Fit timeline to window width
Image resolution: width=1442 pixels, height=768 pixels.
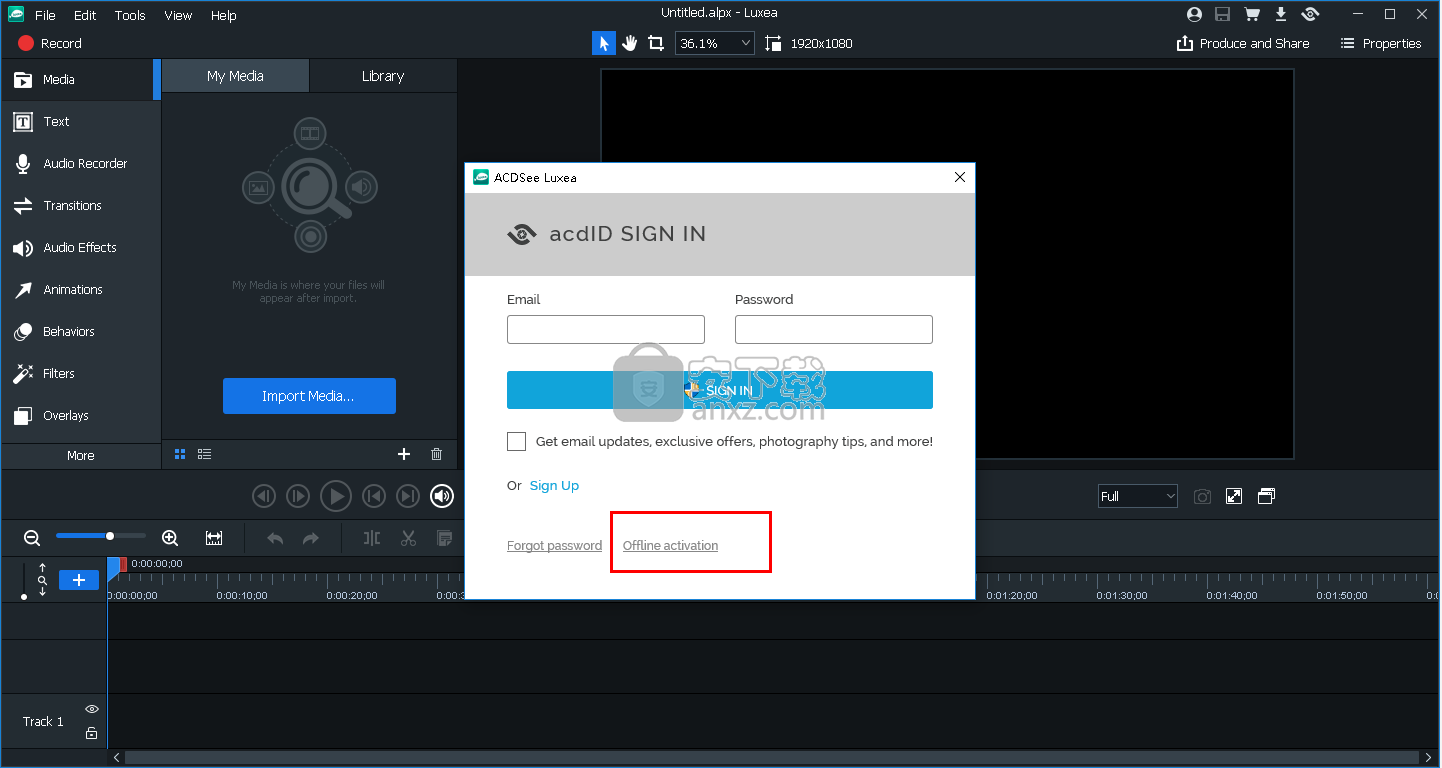[x=214, y=538]
